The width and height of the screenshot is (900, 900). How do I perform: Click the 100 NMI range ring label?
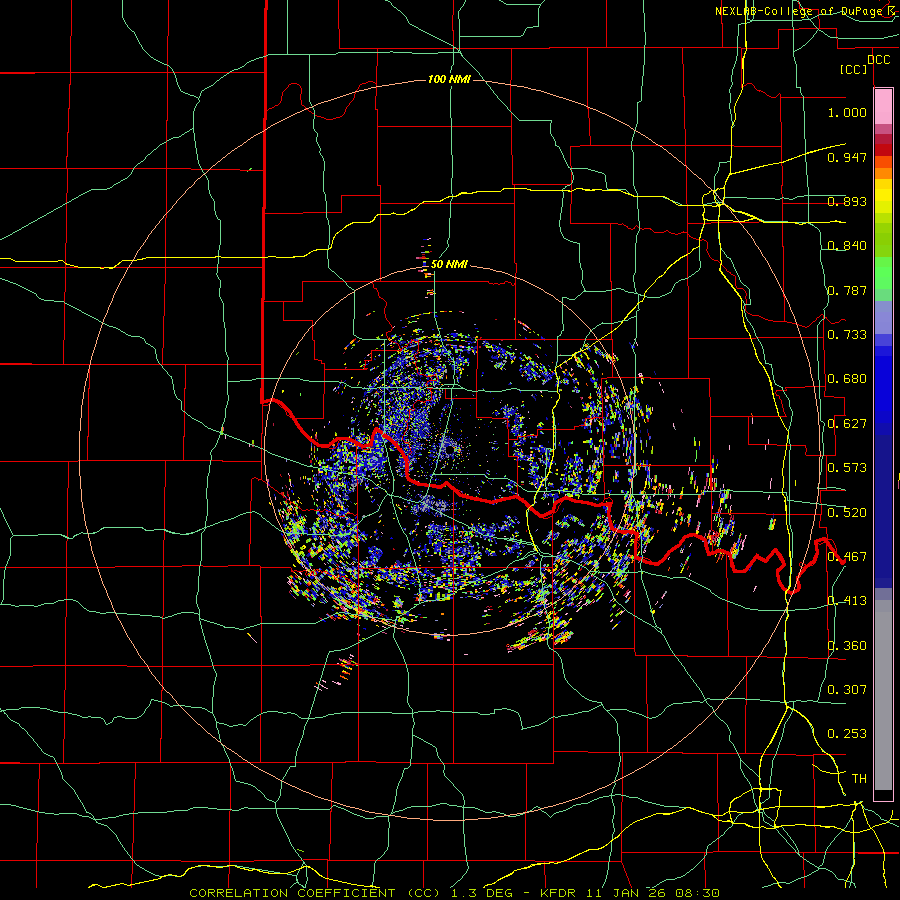tap(449, 79)
